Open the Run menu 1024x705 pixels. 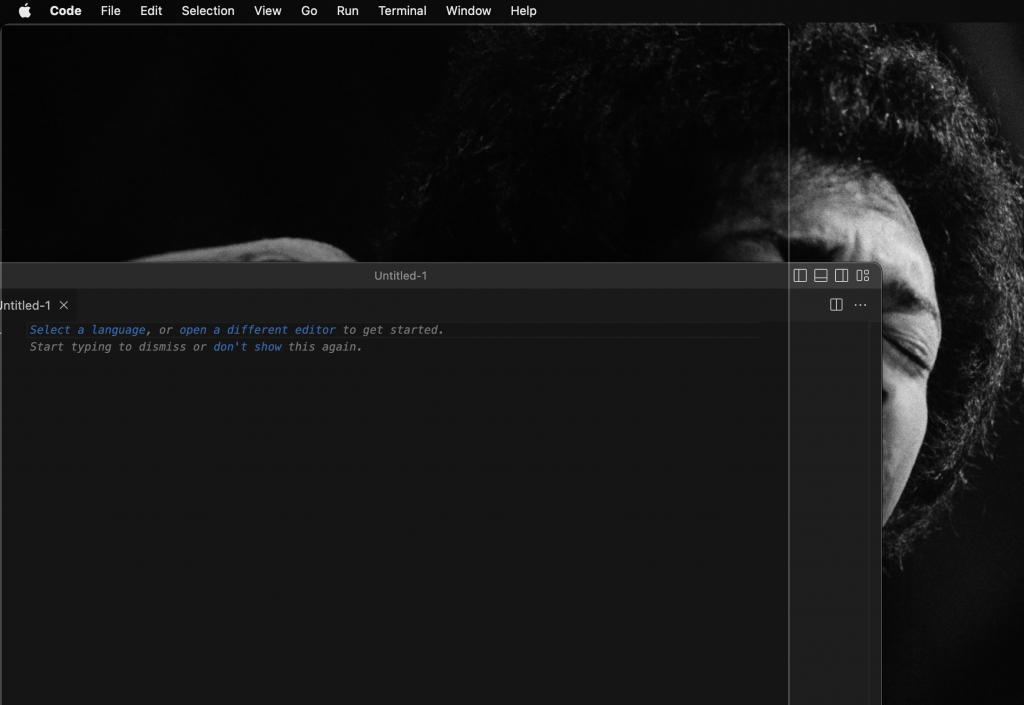[x=347, y=11]
